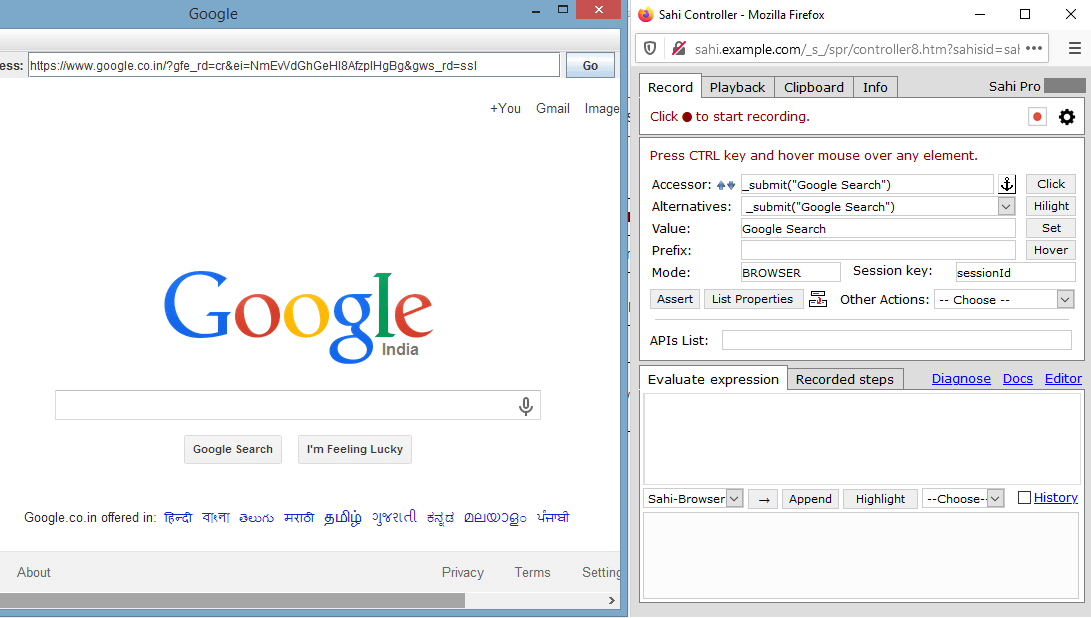Switch to the Recorded steps tab
Screen dimensions: 1091x618
click(845, 379)
